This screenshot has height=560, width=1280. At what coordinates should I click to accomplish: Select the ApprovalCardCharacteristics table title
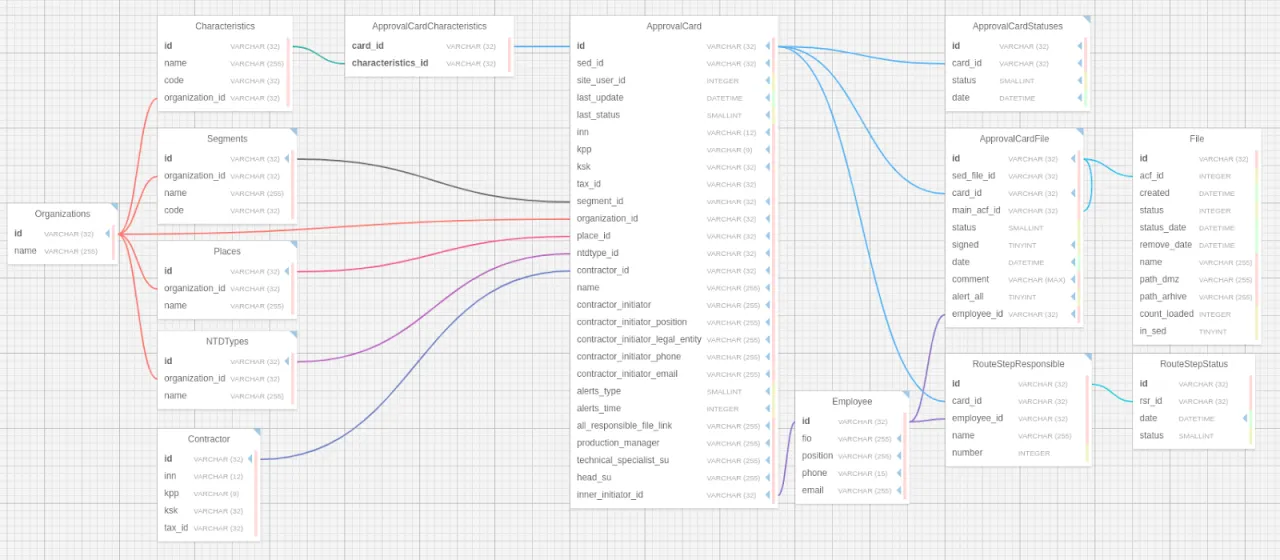(x=429, y=26)
